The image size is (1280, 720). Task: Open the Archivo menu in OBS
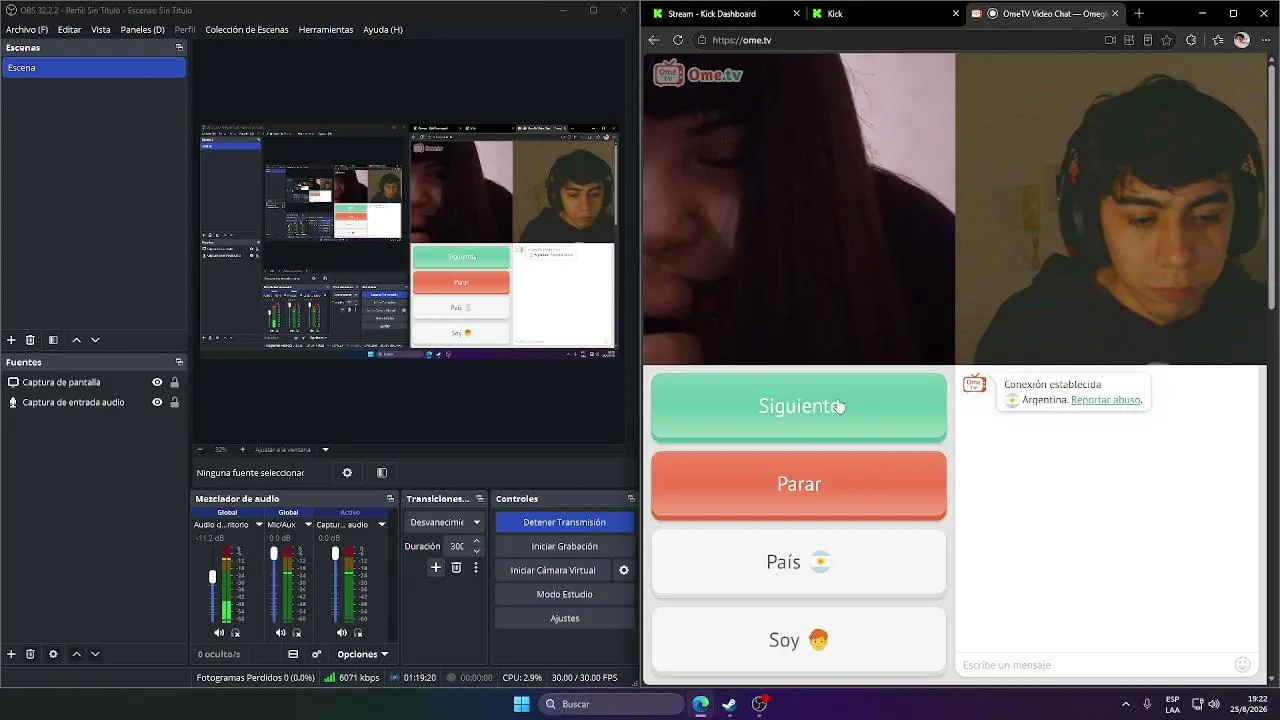click(x=27, y=30)
